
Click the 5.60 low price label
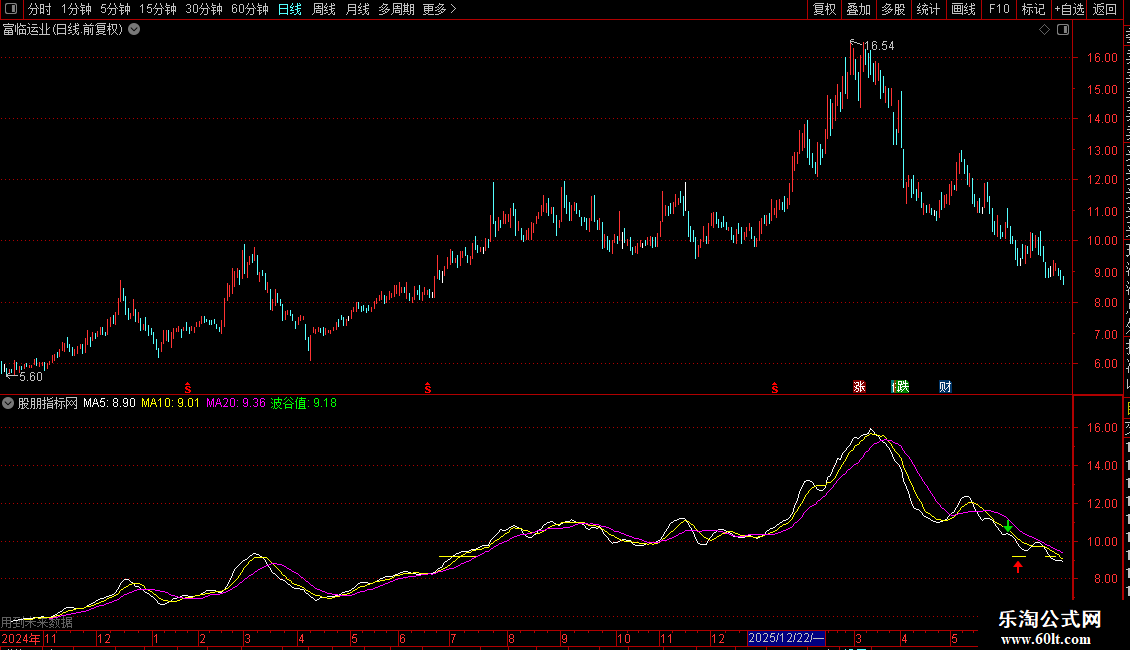(31, 377)
